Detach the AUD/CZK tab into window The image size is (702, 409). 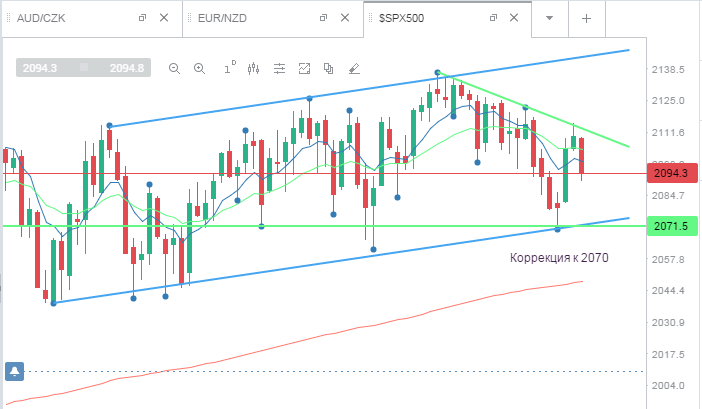pos(142,18)
